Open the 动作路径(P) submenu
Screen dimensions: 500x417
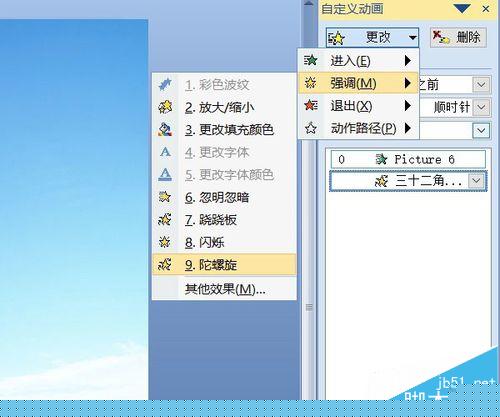coord(358,128)
